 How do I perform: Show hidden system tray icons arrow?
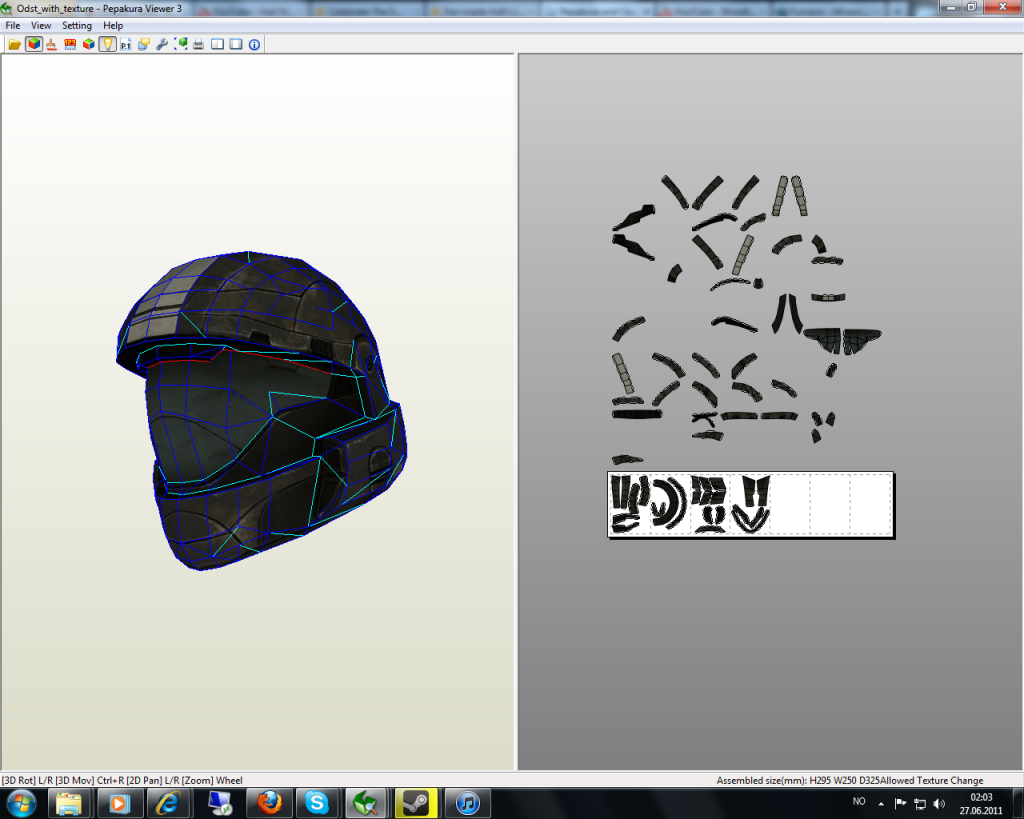point(881,803)
